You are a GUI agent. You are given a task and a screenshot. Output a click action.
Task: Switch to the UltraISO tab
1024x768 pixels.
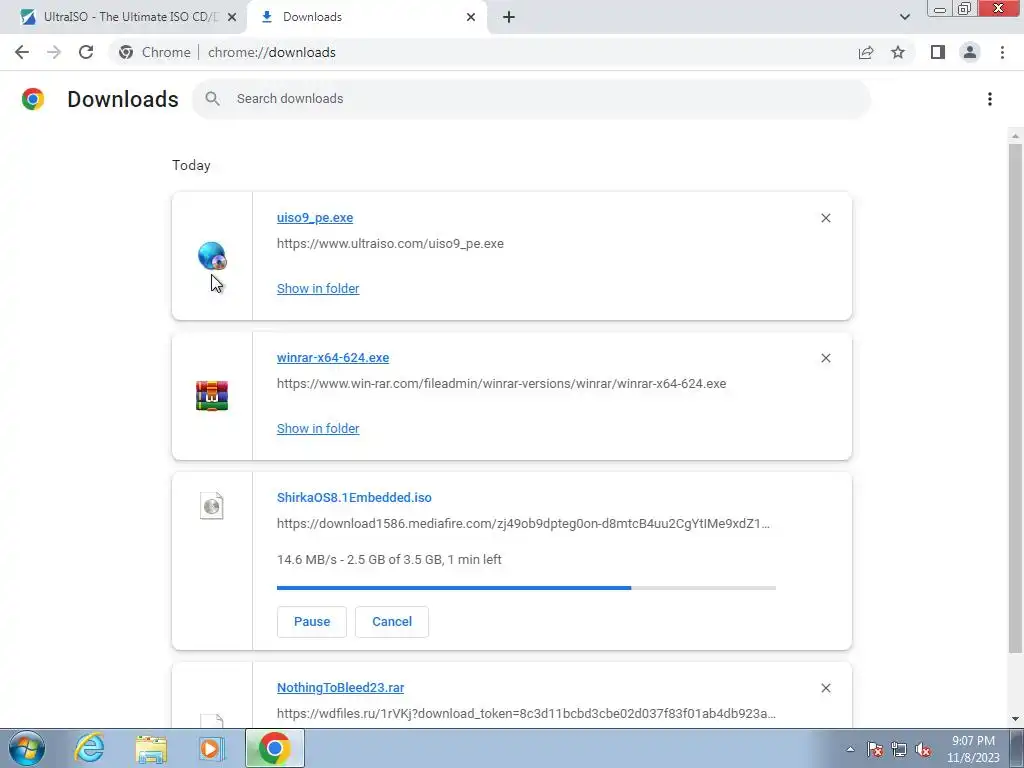pos(123,17)
